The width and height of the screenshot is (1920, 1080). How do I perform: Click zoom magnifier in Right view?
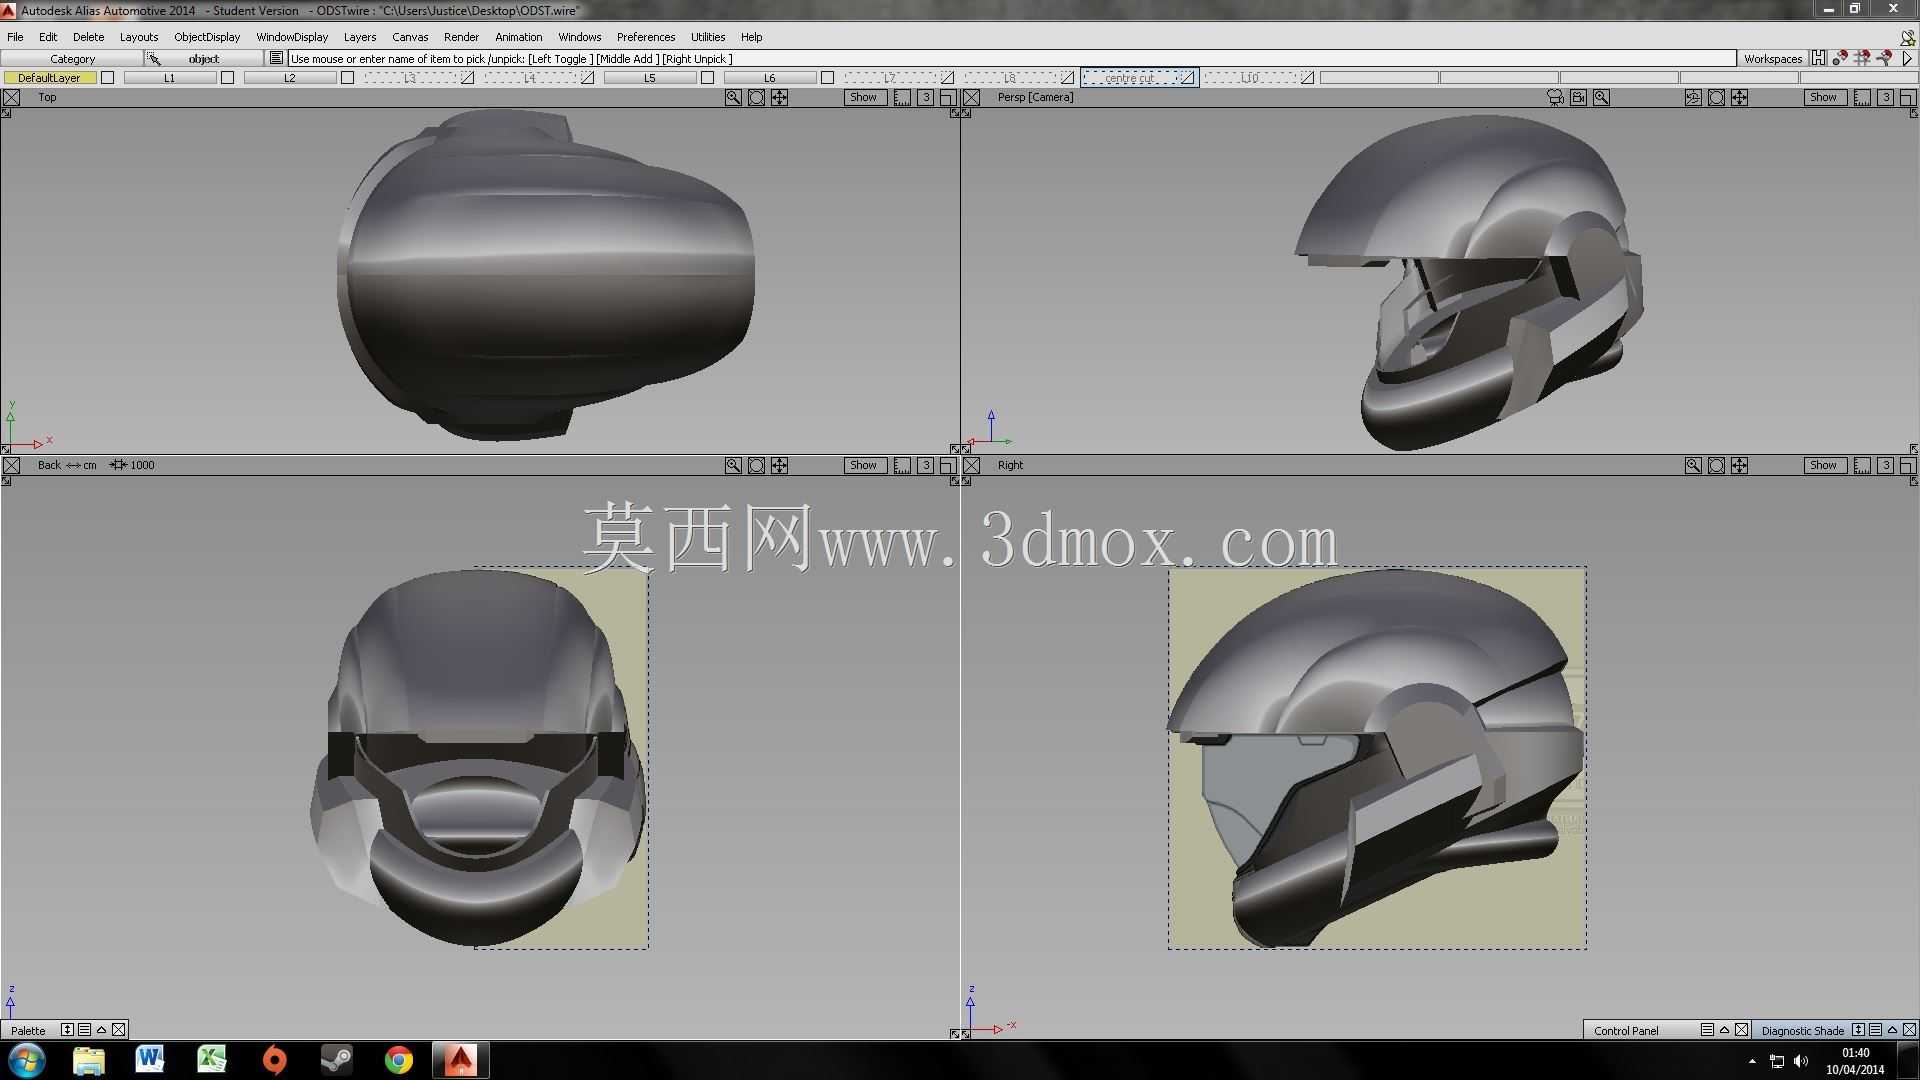click(1693, 466)
